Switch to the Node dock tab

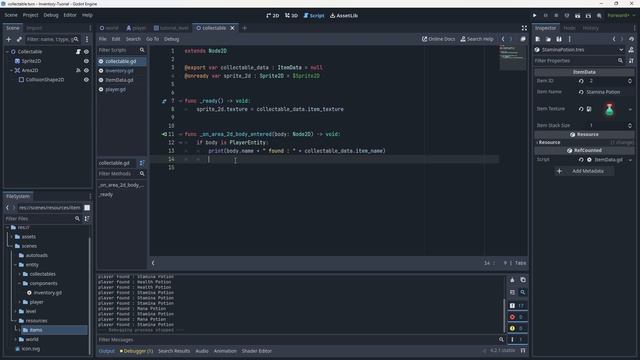pos(569,28)
